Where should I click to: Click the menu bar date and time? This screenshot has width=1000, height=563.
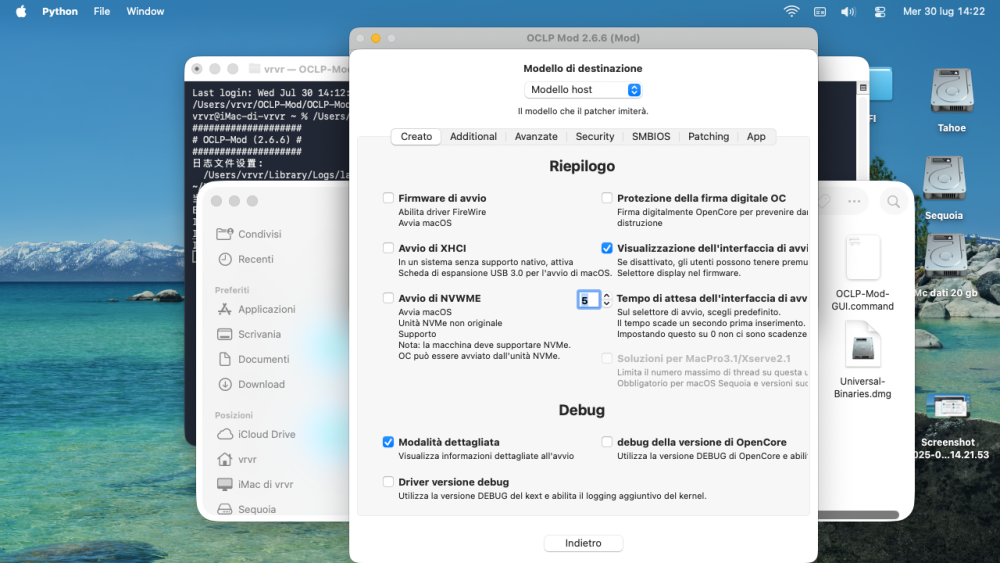[x=943, y=11]
